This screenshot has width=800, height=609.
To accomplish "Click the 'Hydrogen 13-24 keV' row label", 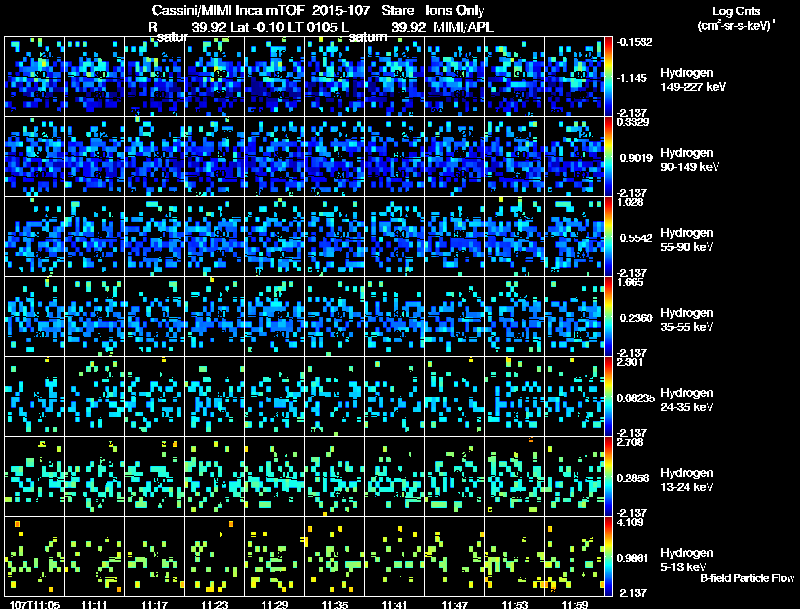I will pyautogui.click(x=687, y=480).
